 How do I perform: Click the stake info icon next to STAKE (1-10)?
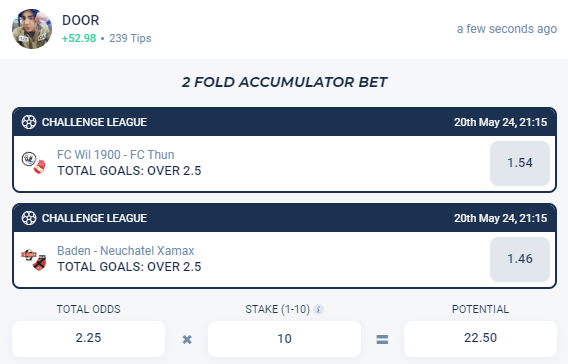318,309
